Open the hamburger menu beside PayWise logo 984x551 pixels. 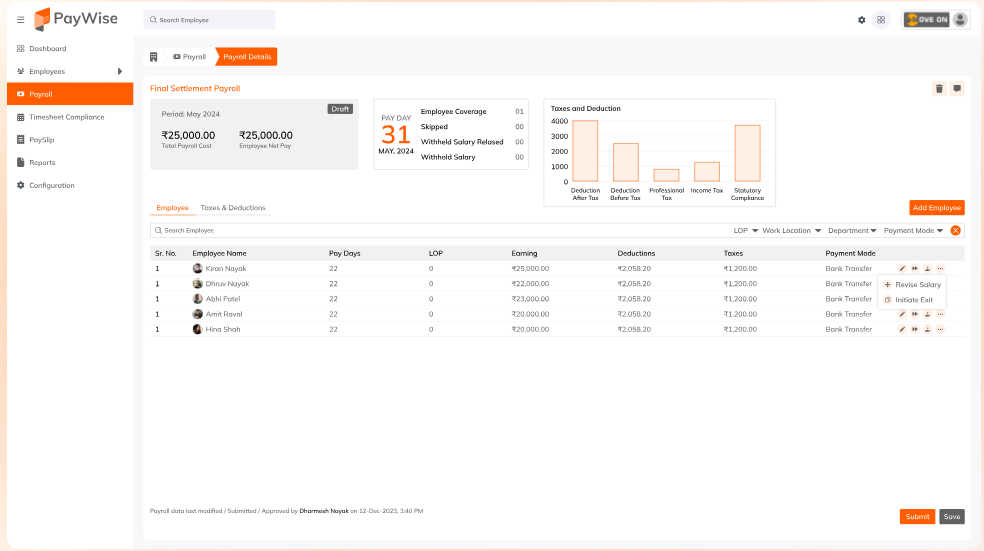[x=21, y=20]
